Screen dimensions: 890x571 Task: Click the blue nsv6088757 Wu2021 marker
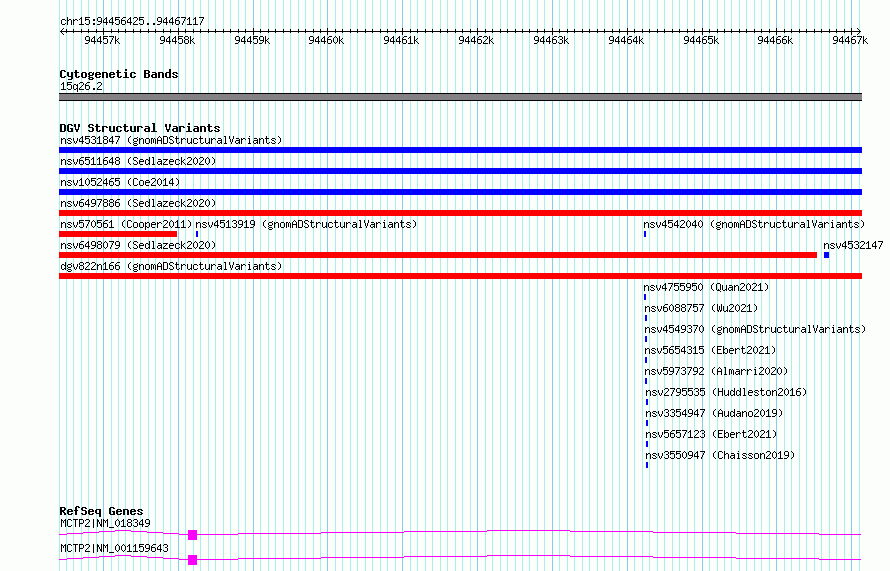646,318
